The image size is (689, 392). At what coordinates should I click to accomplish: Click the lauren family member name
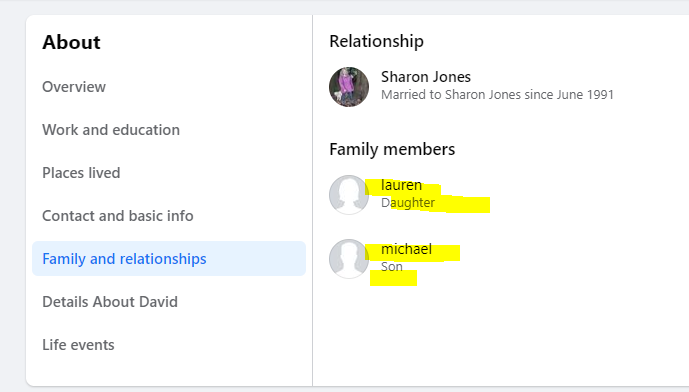point(401,185)
